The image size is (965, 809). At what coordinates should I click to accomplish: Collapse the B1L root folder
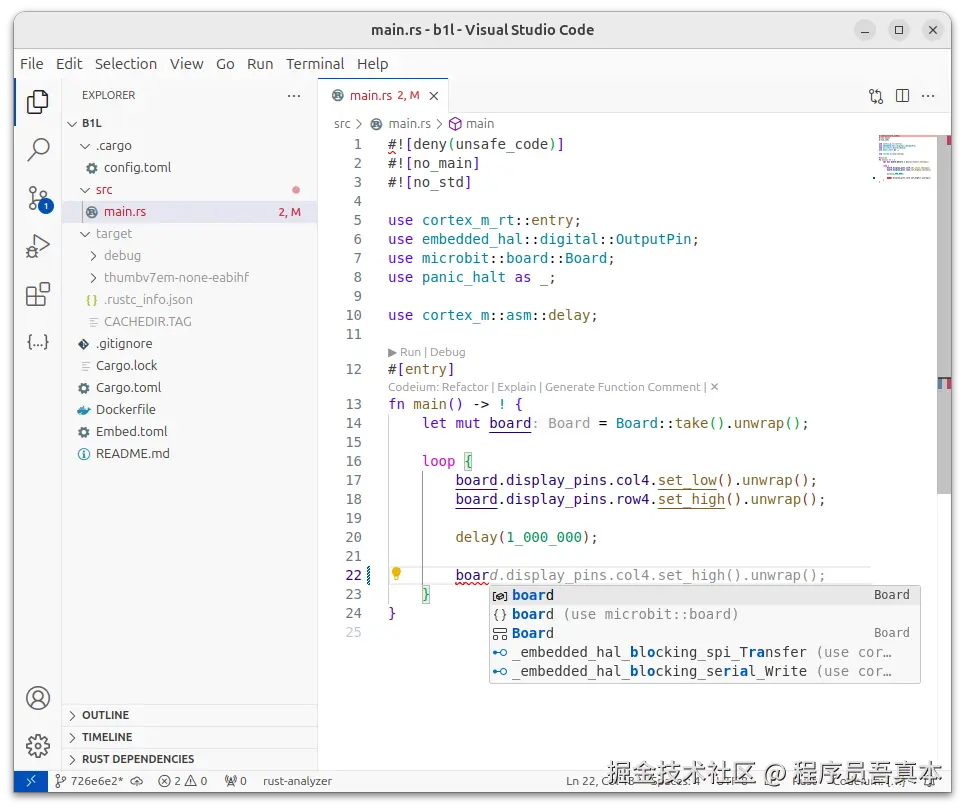(x=72, y=124)
